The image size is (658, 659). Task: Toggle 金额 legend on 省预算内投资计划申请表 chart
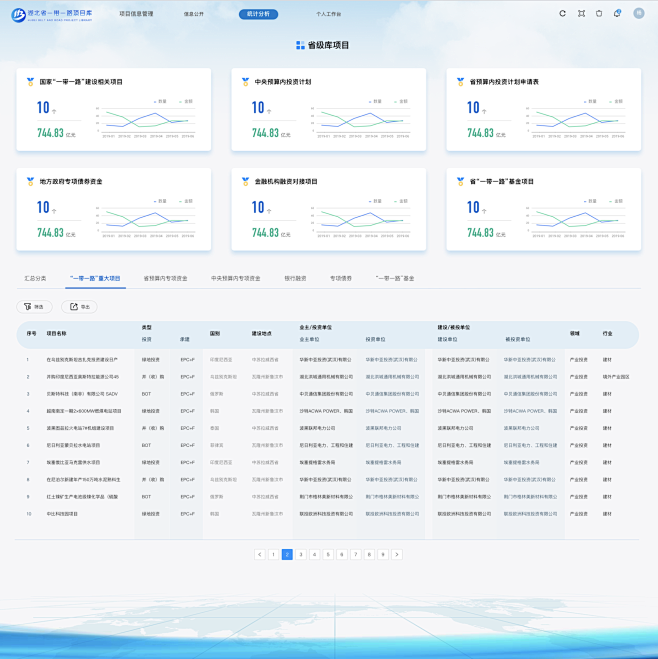pos(616,101)
